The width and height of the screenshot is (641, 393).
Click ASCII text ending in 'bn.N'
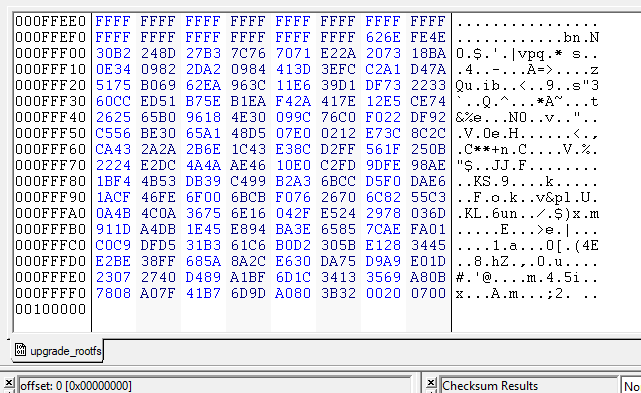click(x=527, y=38)
